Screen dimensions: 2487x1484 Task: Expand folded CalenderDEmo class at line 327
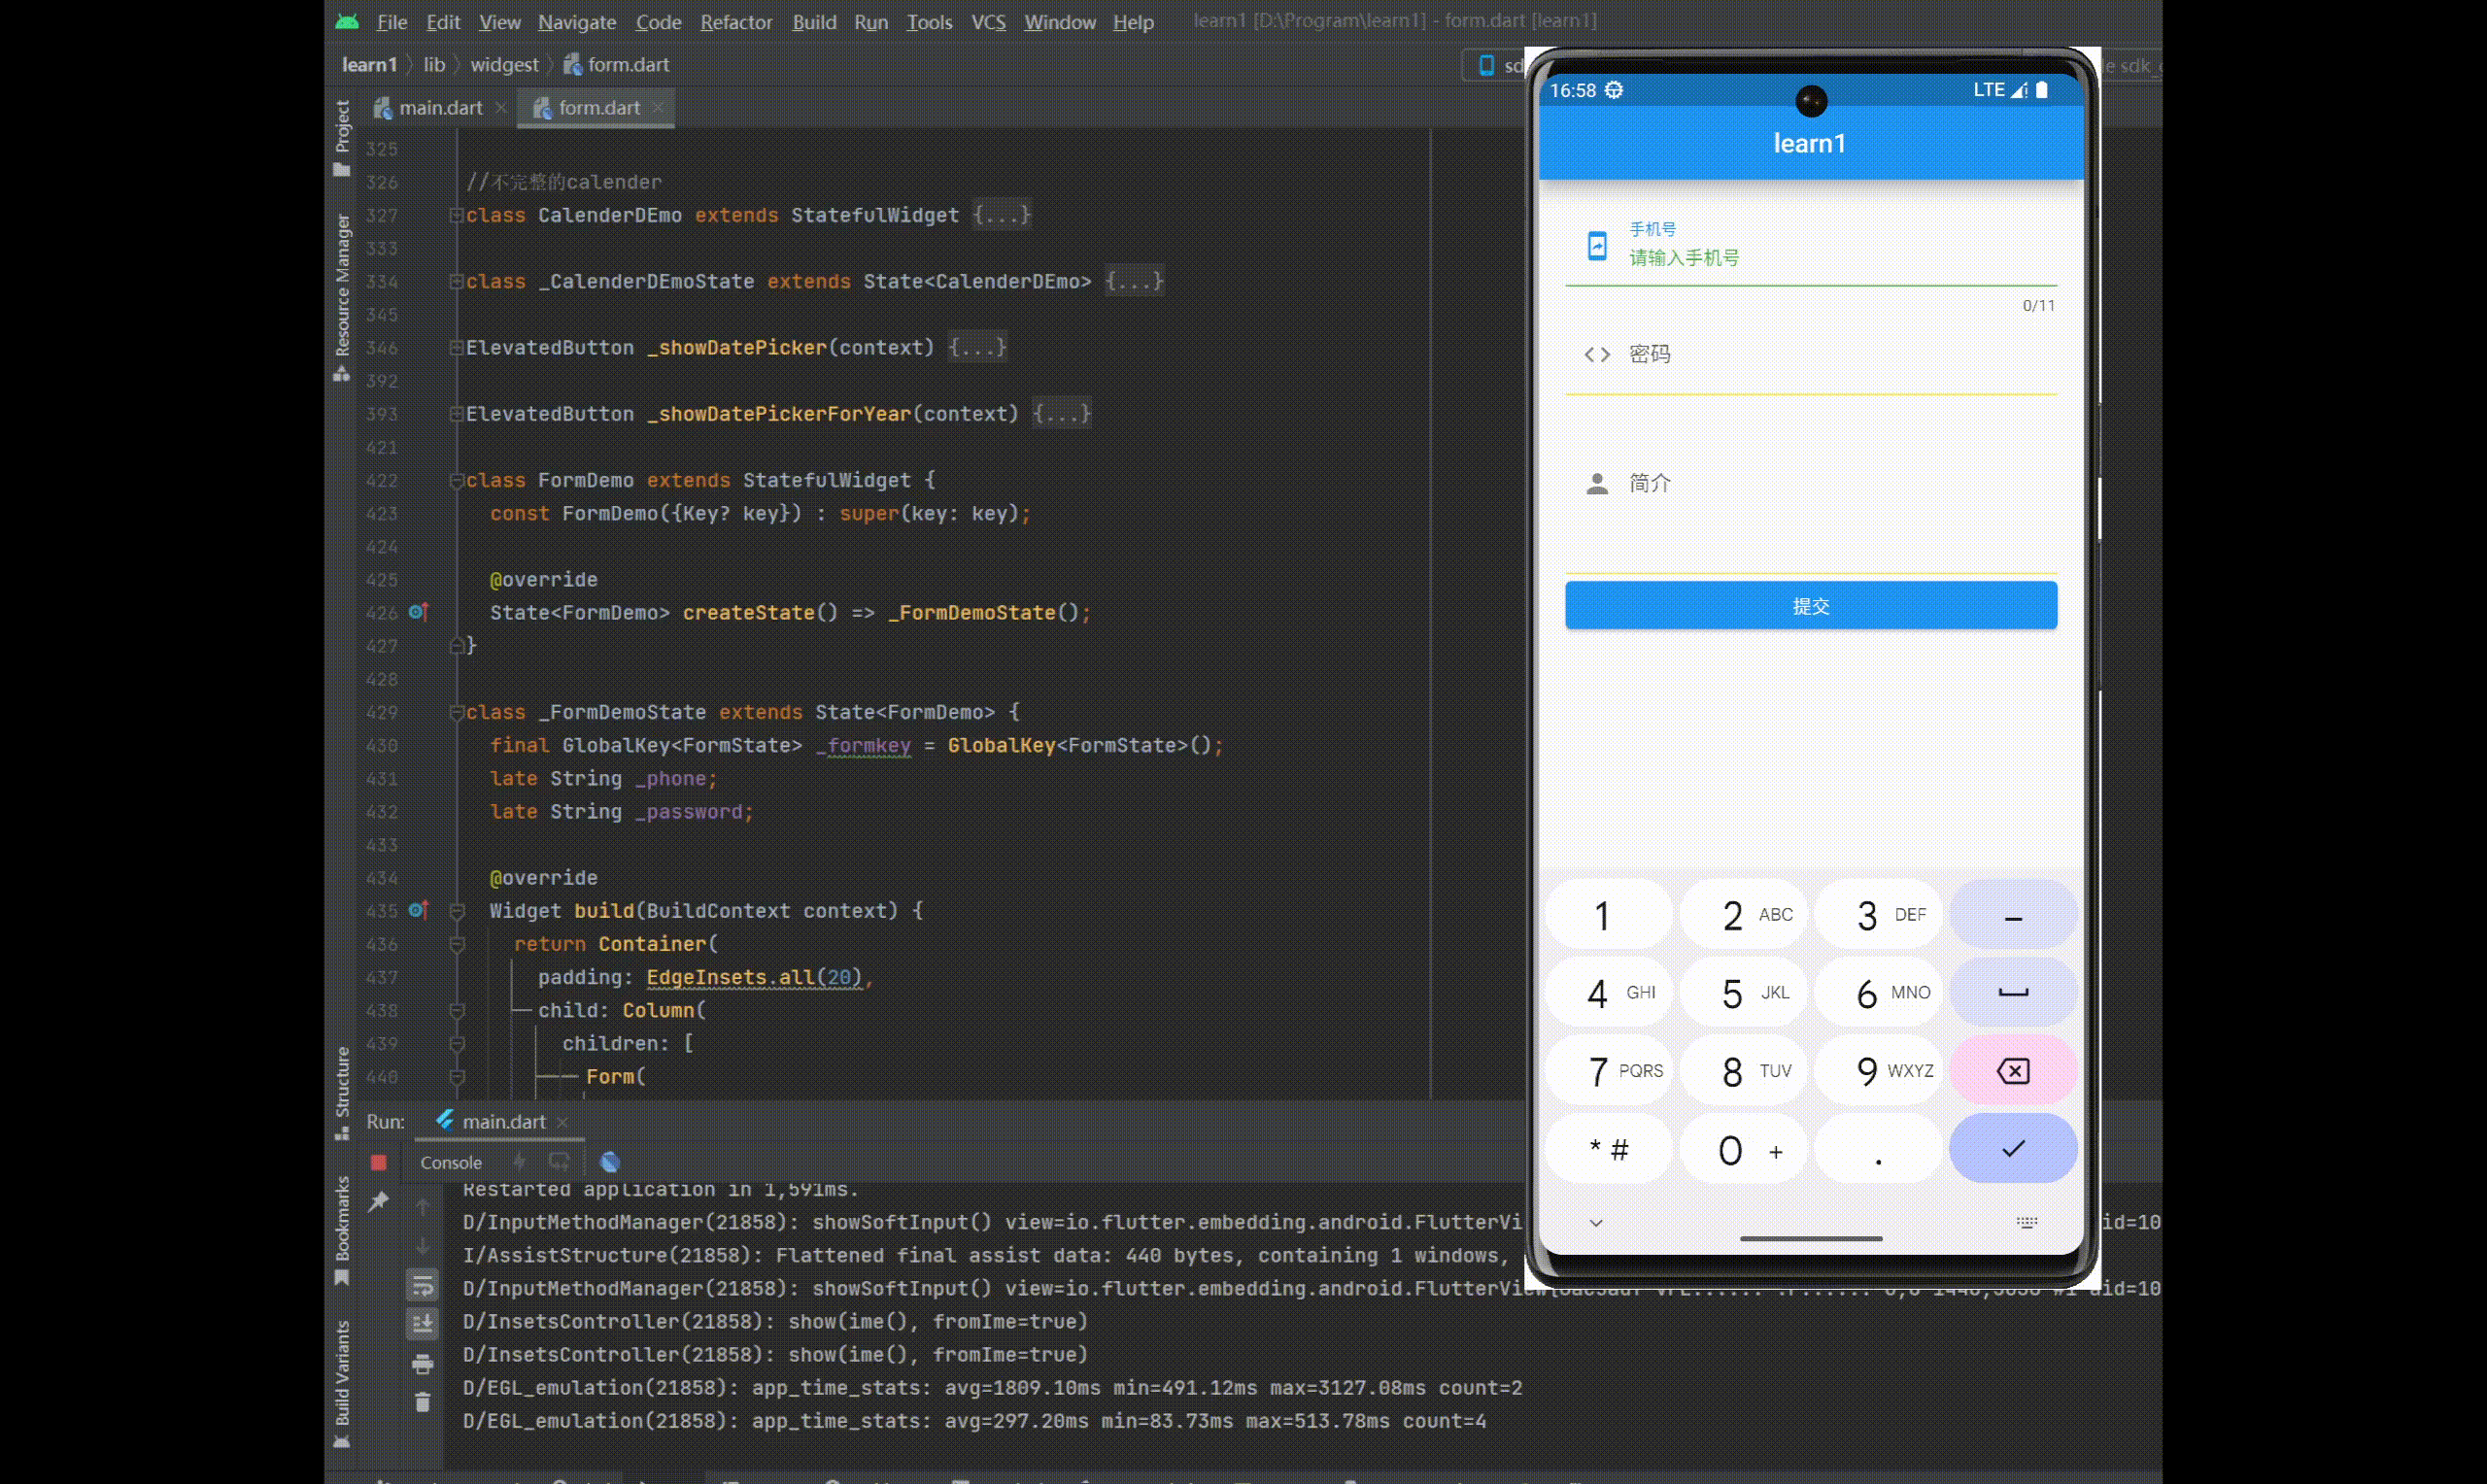coord(456,215)
